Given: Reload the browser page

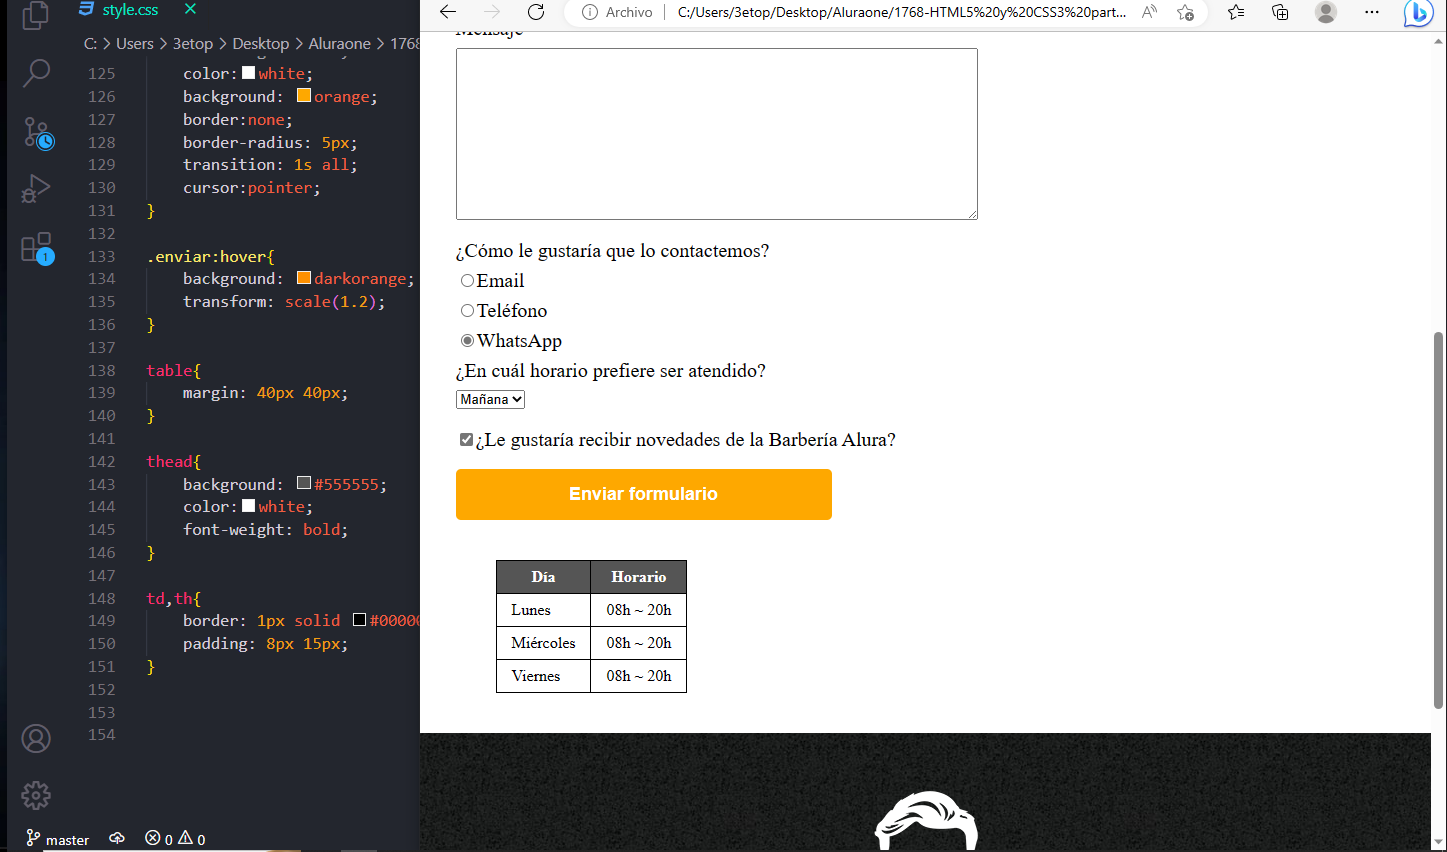Looking at the screenshot, I should pyautogui.click(x=536, y=12).
